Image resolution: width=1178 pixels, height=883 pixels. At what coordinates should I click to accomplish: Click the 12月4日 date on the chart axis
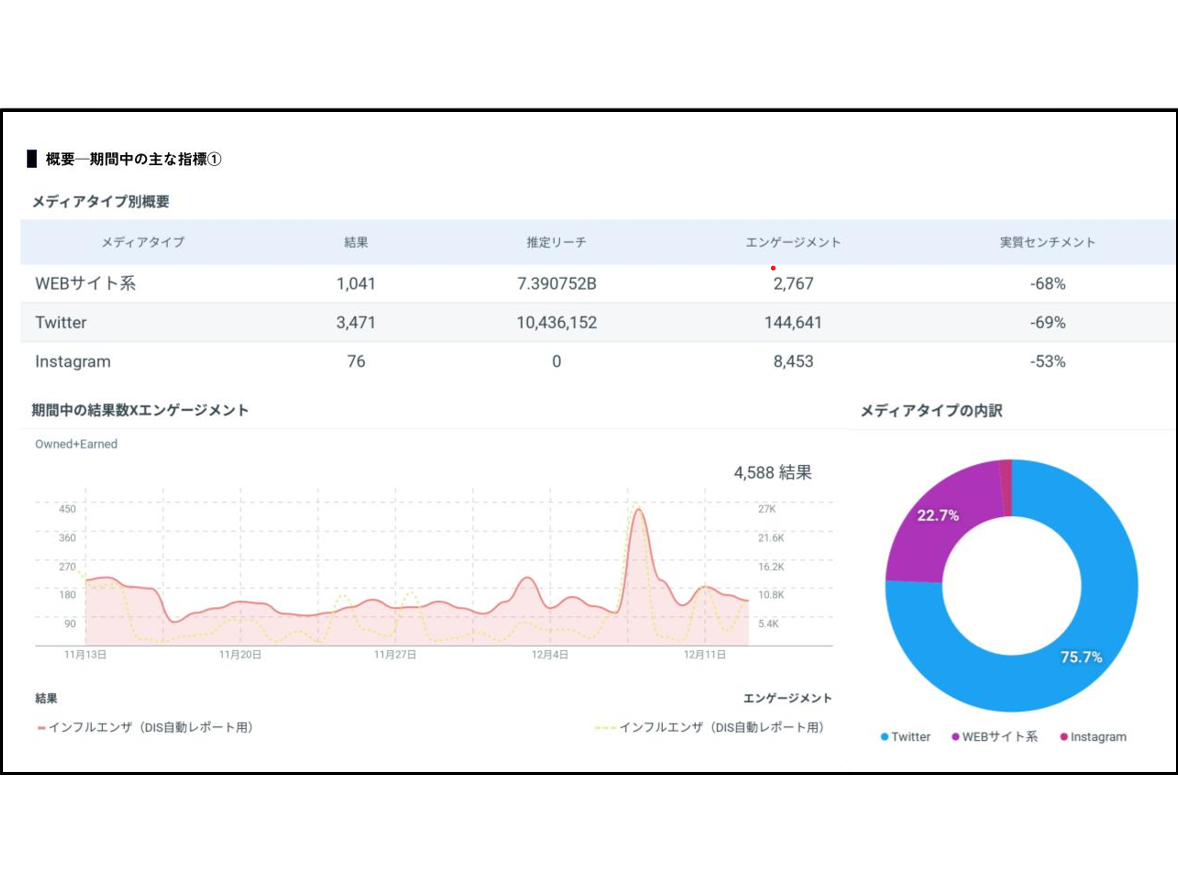549,655
